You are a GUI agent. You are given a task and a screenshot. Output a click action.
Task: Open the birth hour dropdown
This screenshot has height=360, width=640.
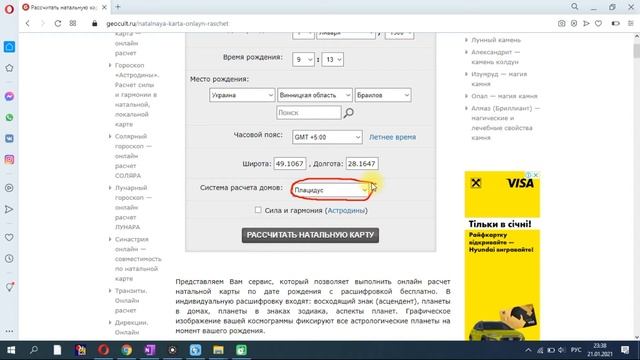coord(303,60)
